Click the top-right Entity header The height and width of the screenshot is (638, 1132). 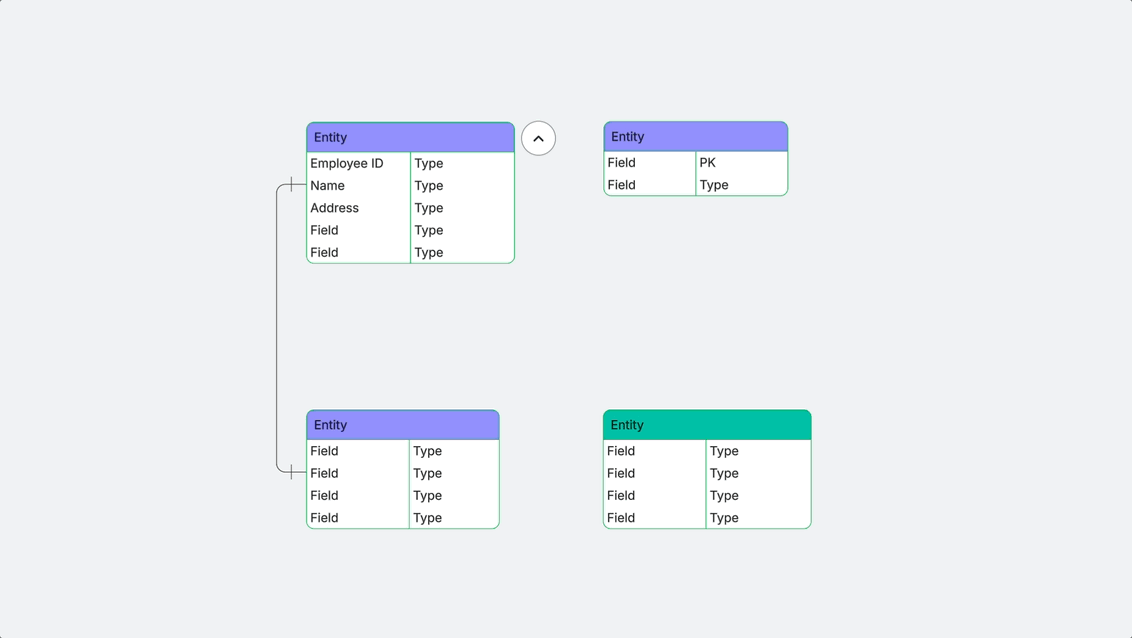(x=695, y=136)
